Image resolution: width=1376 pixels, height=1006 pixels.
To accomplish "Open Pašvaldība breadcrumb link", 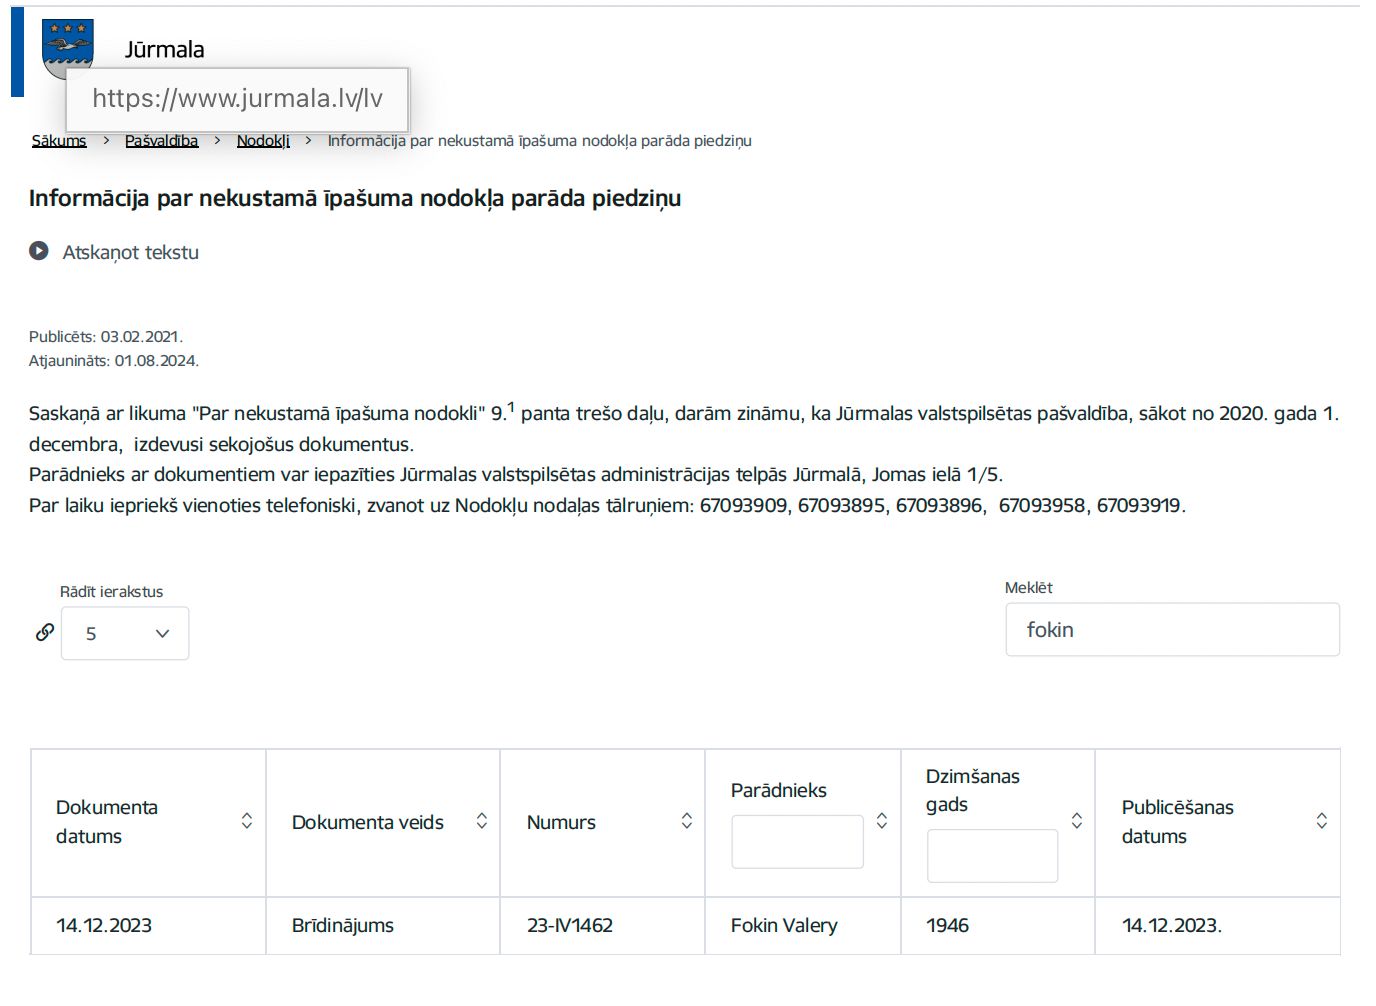I will click(x=161, y=141).
